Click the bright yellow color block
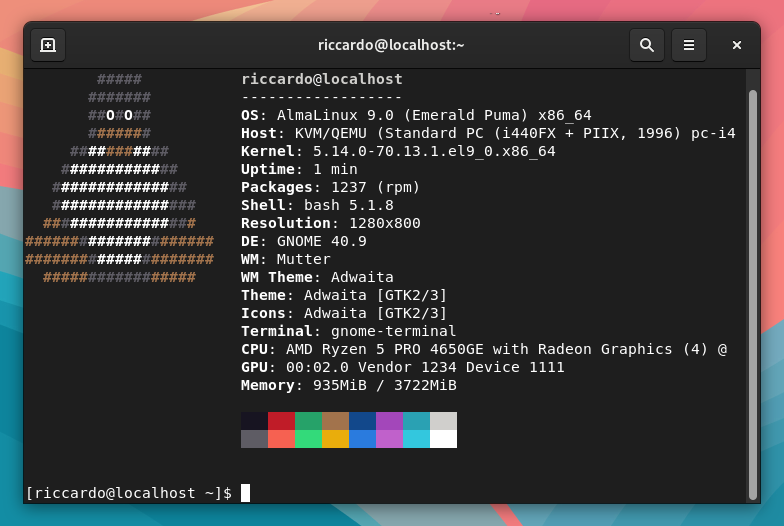 336,439
